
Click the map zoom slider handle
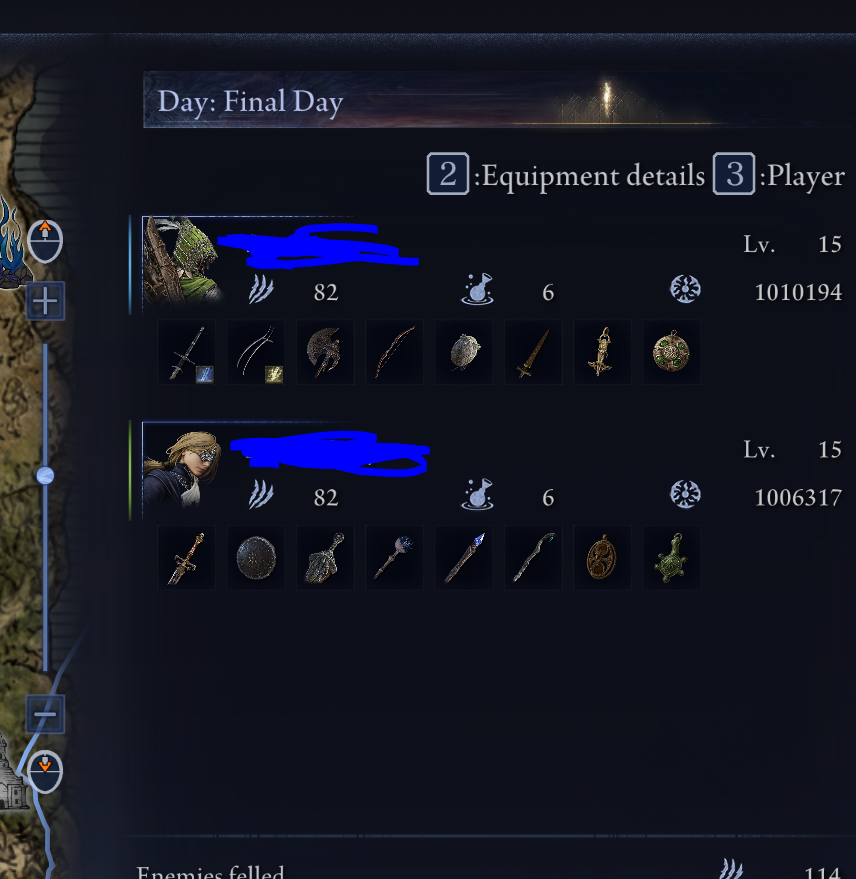pyautogui.click(x=45, y=476)
